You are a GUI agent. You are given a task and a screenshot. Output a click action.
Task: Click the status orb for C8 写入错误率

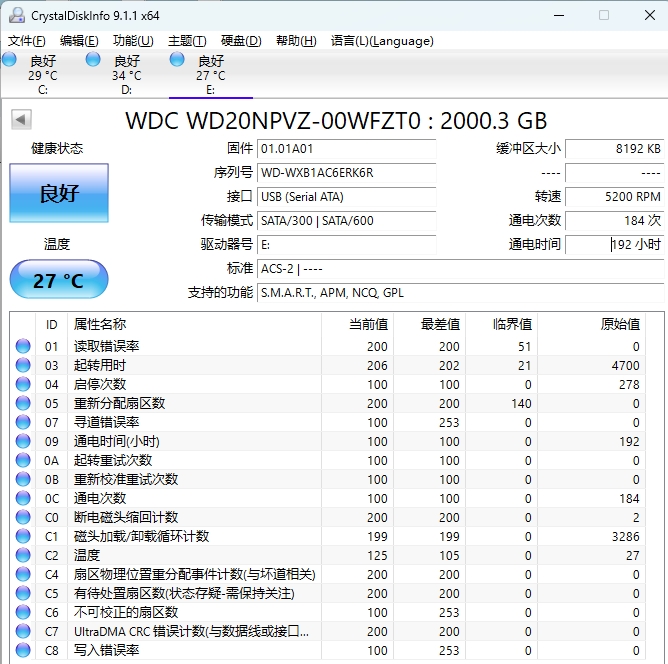coord(23,650)
